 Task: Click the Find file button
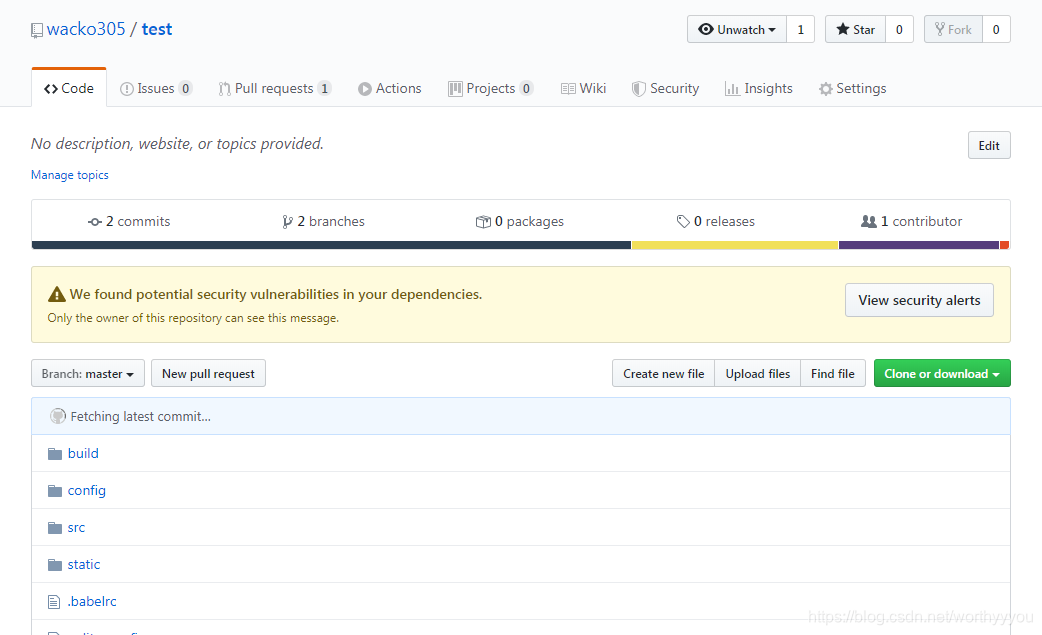[833, 373]
